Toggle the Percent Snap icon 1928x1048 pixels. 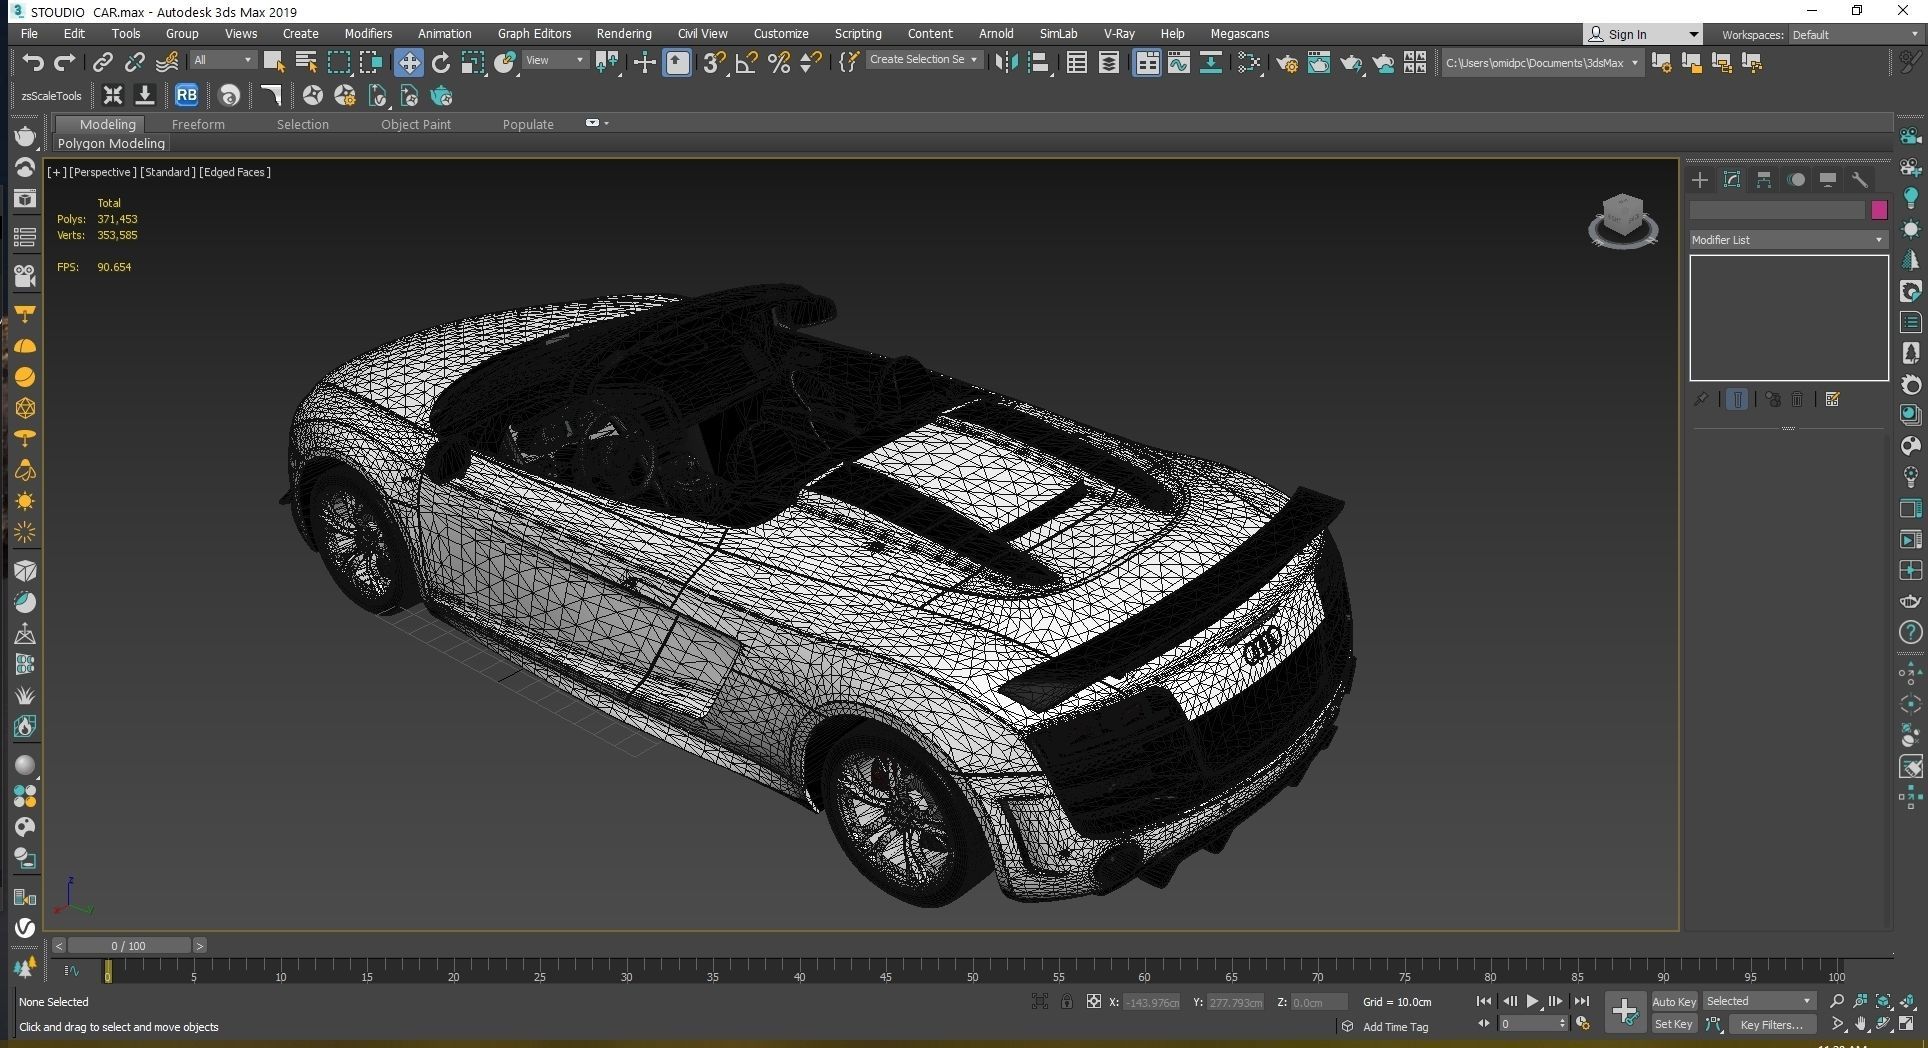coord(779,63)
